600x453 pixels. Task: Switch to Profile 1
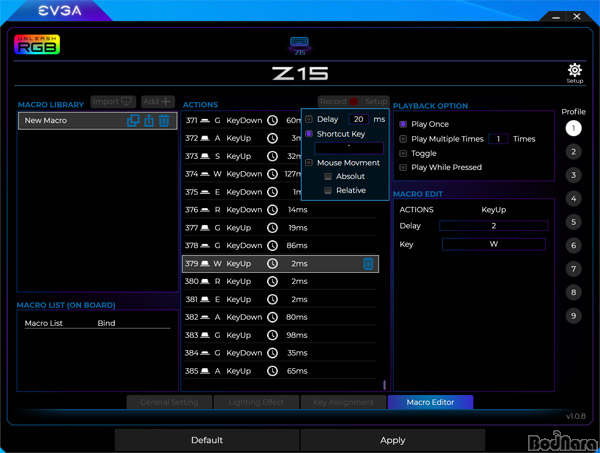(x=573, y=128)
